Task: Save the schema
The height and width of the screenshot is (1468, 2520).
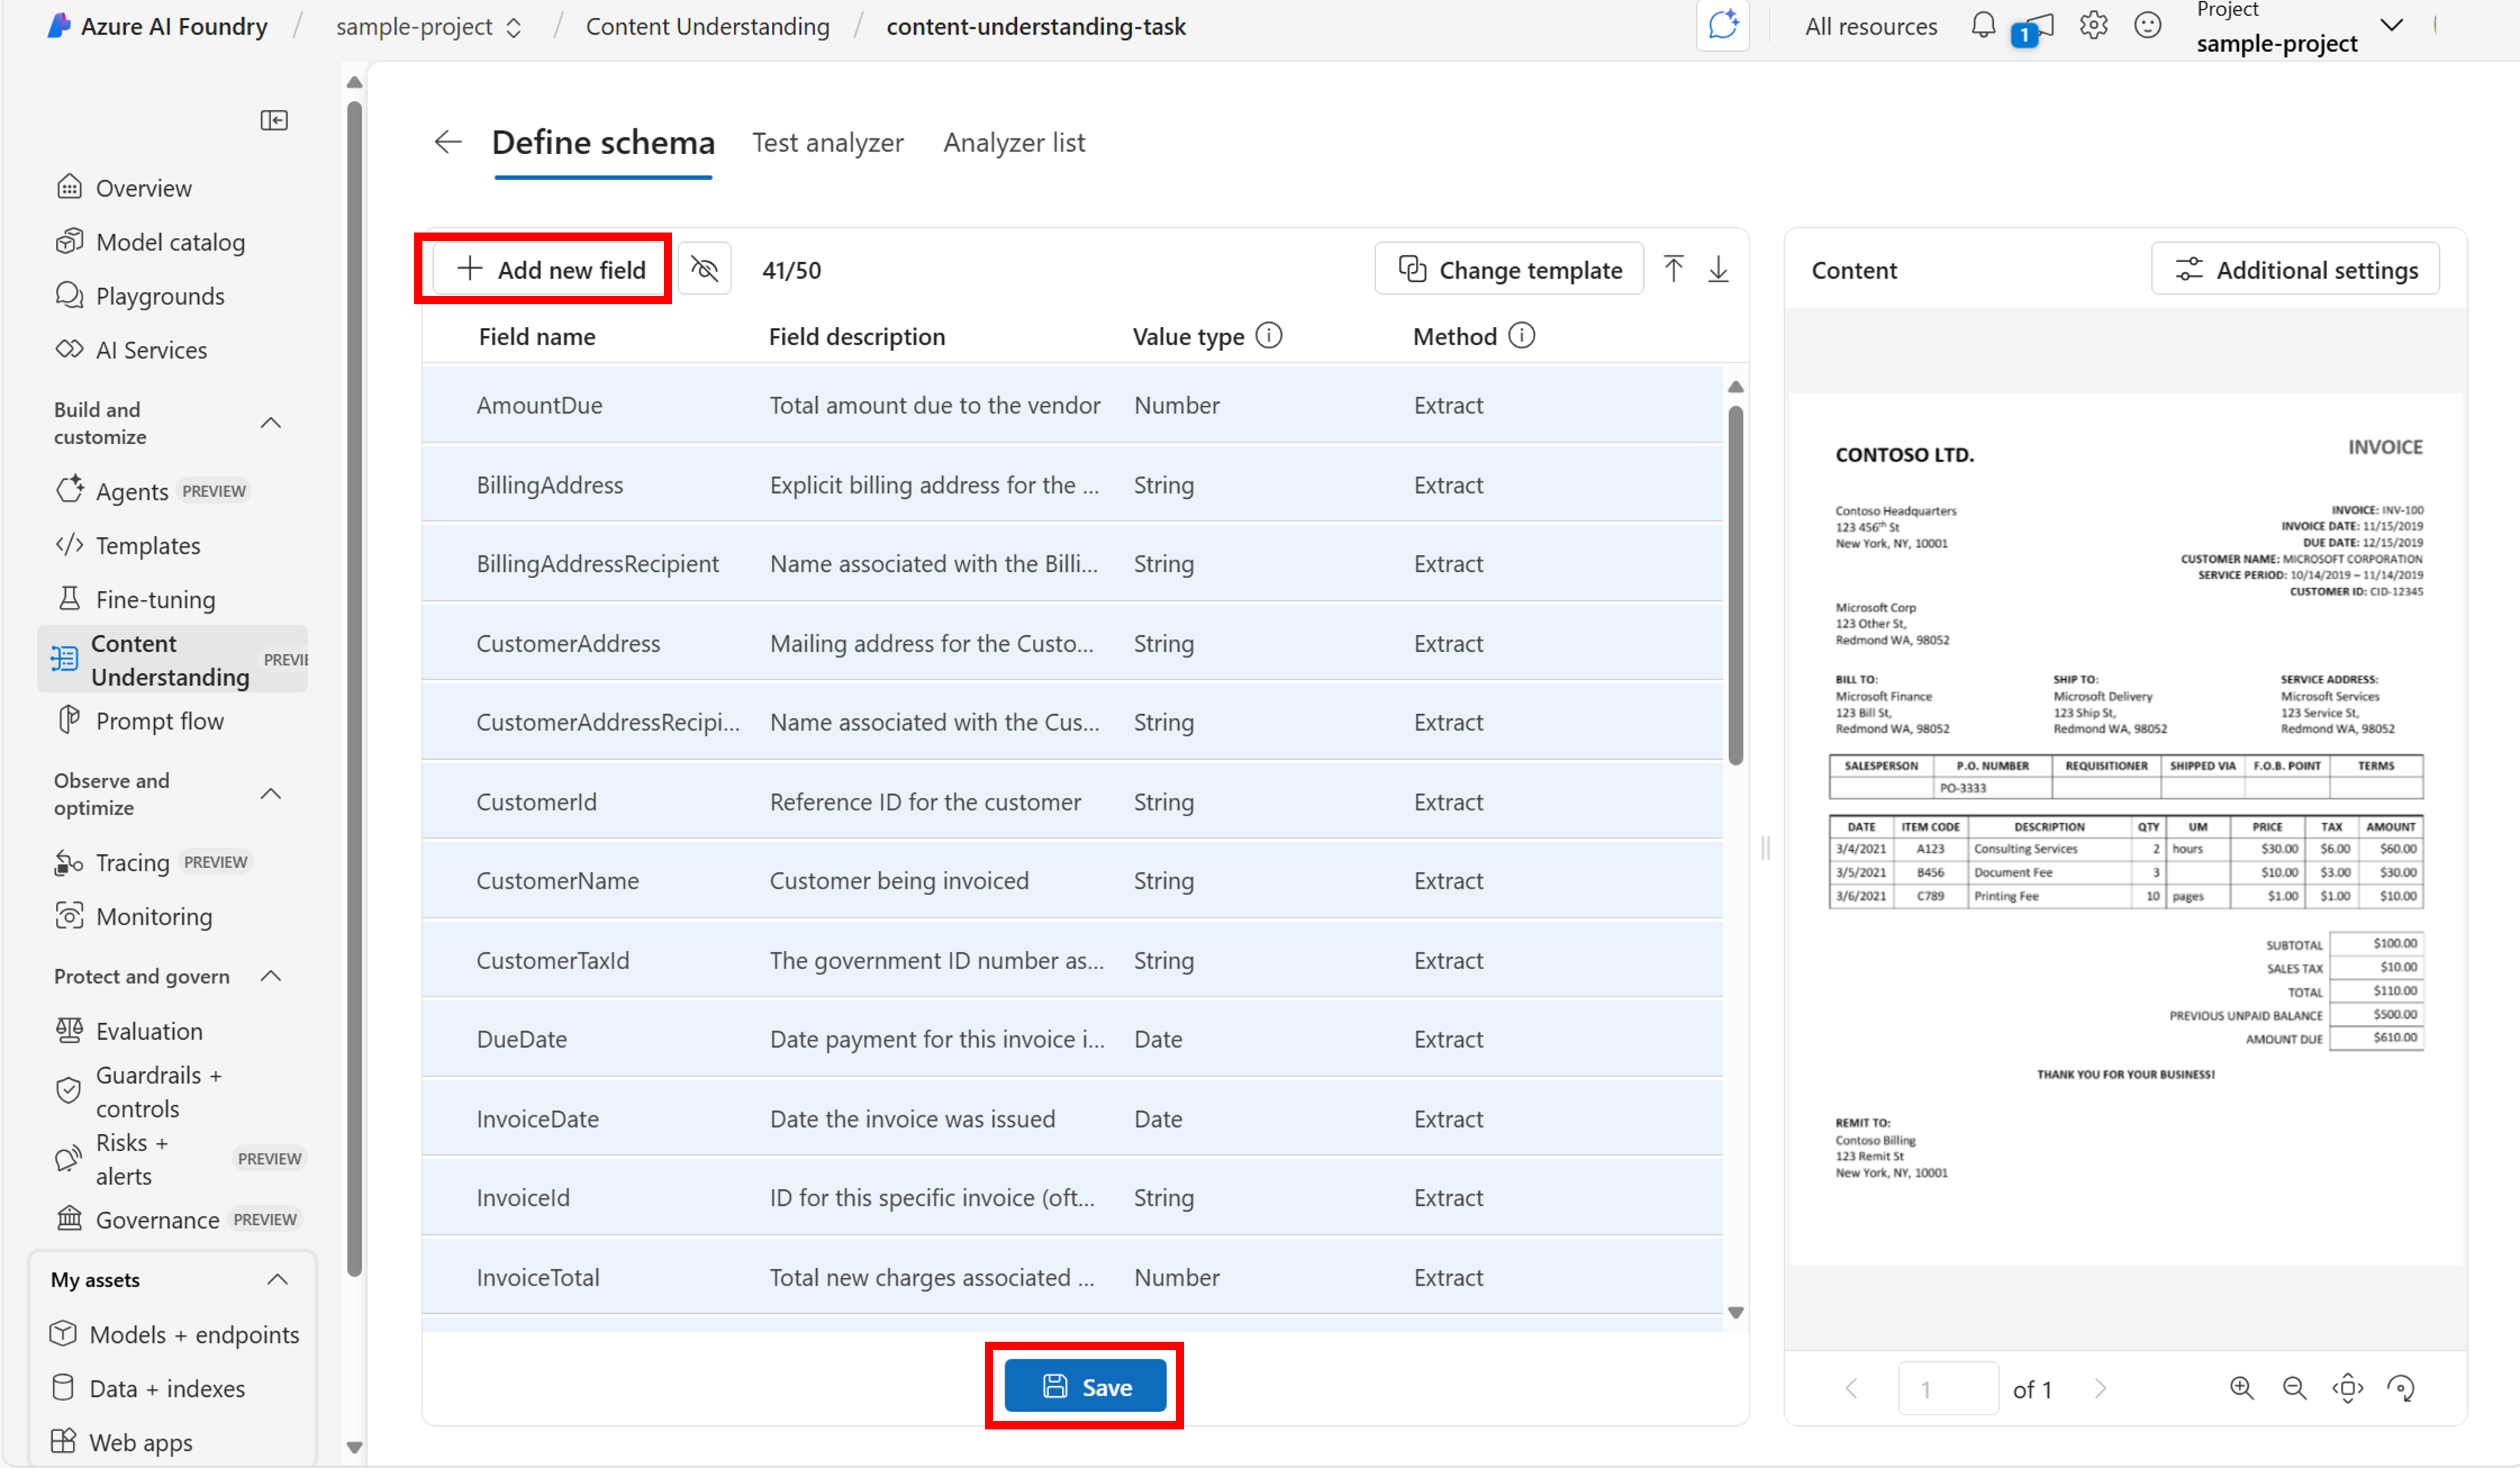Action: [1085, 1386]
